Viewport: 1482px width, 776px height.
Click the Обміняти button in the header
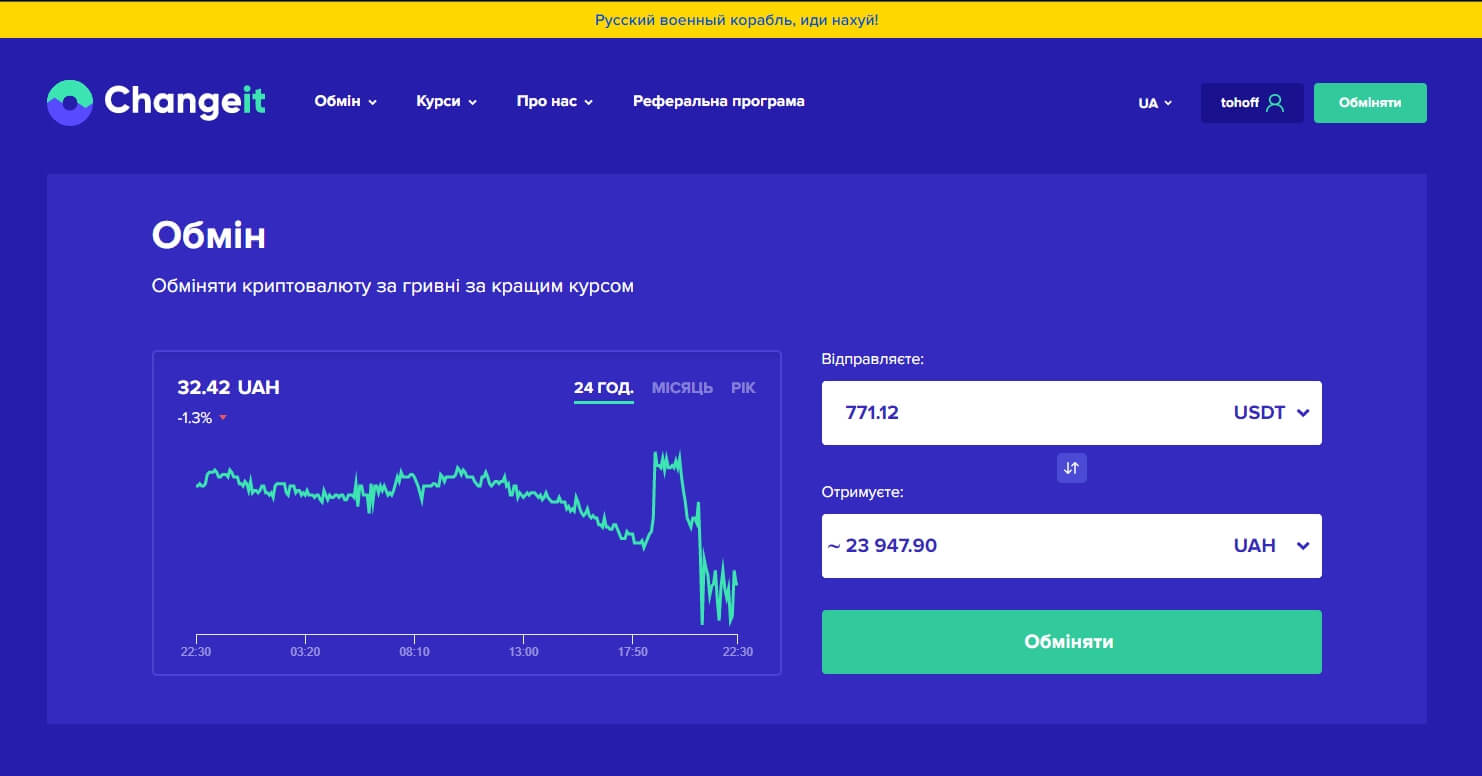click(x=1370, y=103)
